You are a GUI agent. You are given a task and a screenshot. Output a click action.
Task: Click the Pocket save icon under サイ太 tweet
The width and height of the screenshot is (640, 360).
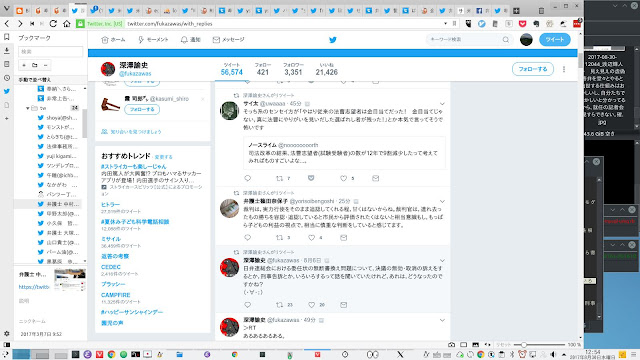click(311, 178)
